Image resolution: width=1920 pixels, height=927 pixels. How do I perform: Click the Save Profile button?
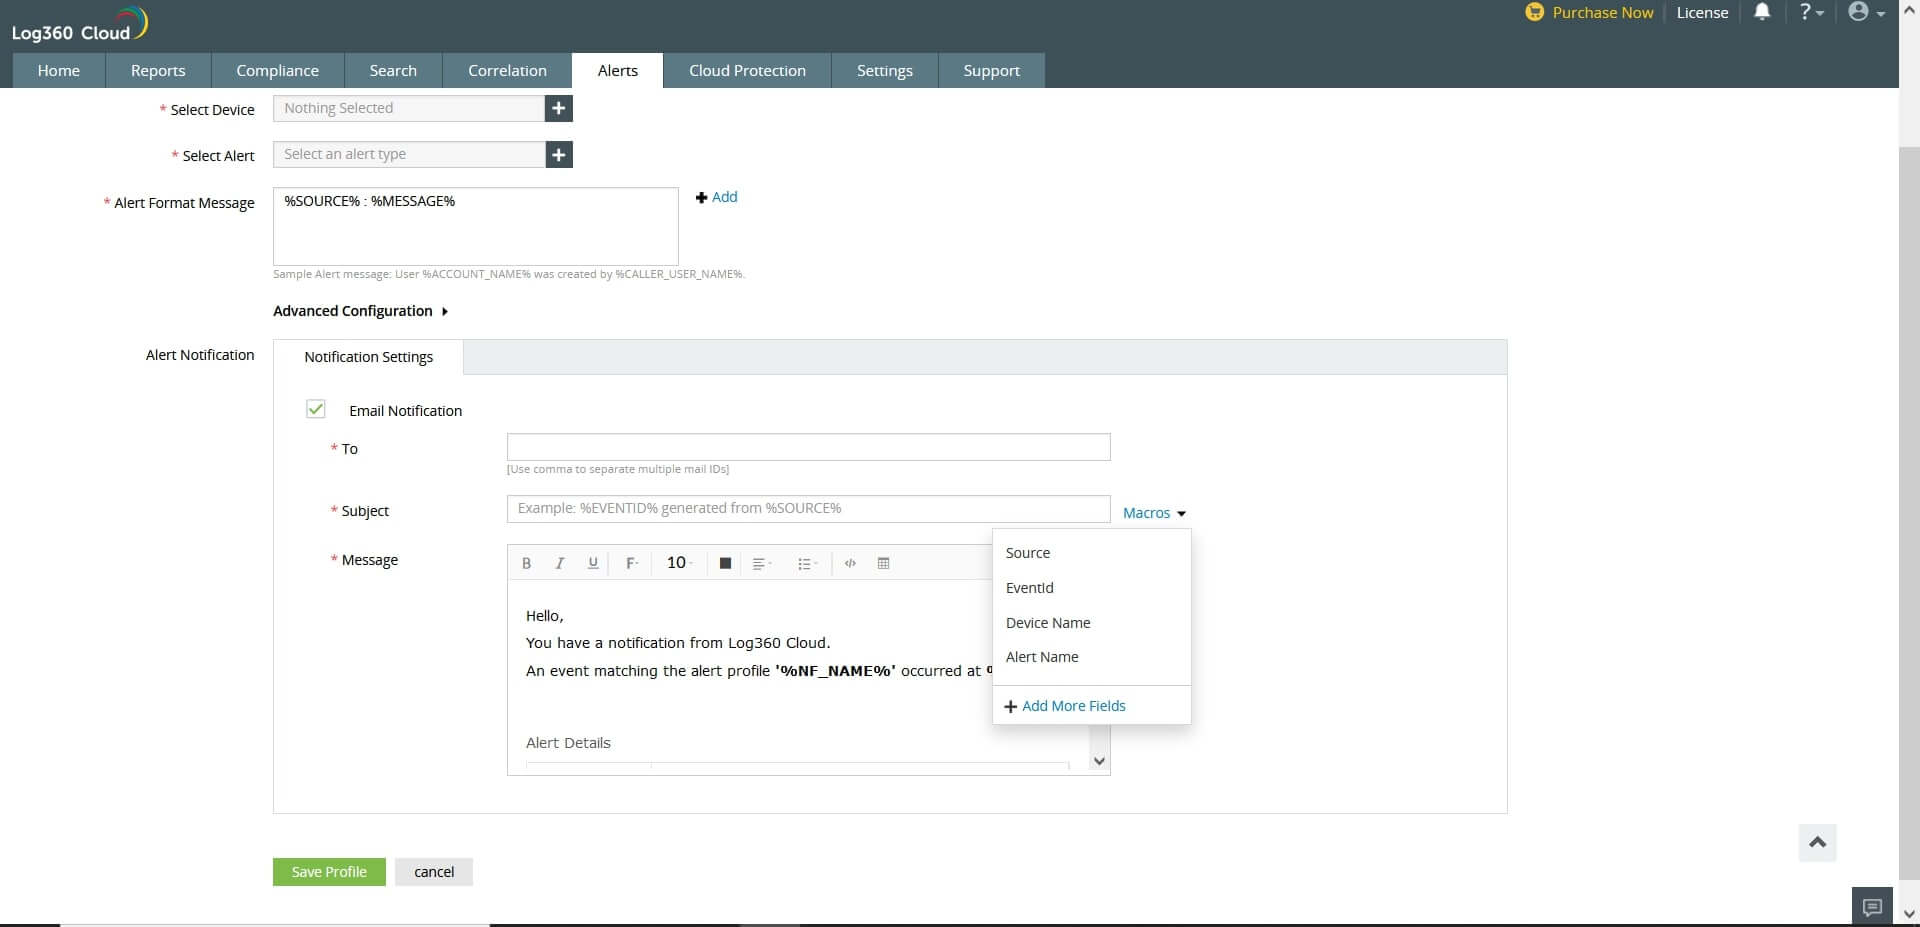[329, 872]
